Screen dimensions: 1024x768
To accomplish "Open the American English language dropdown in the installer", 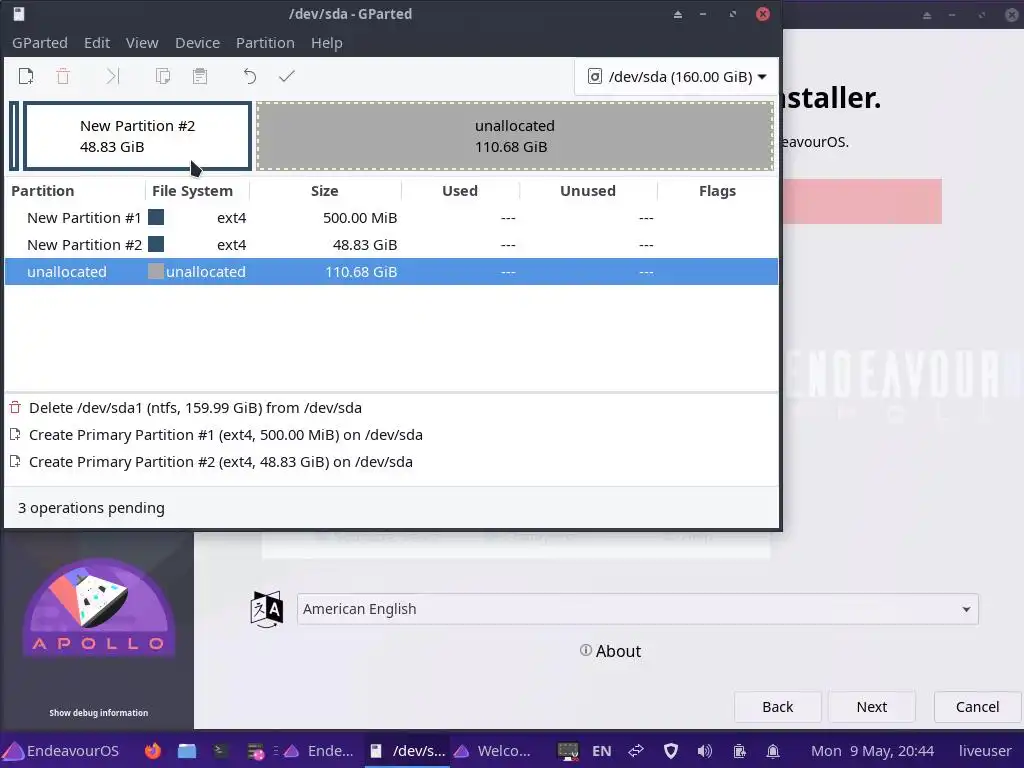I will pos(637,609).
